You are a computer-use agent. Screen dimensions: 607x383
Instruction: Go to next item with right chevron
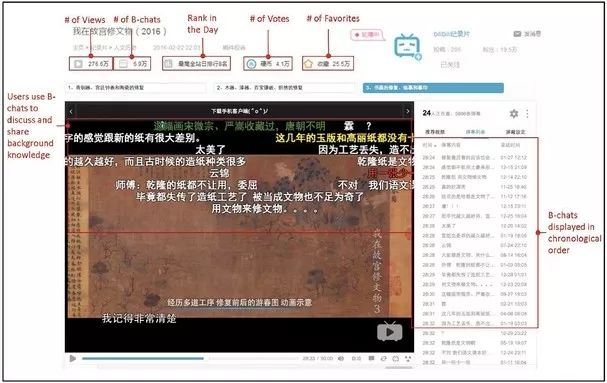407,112
